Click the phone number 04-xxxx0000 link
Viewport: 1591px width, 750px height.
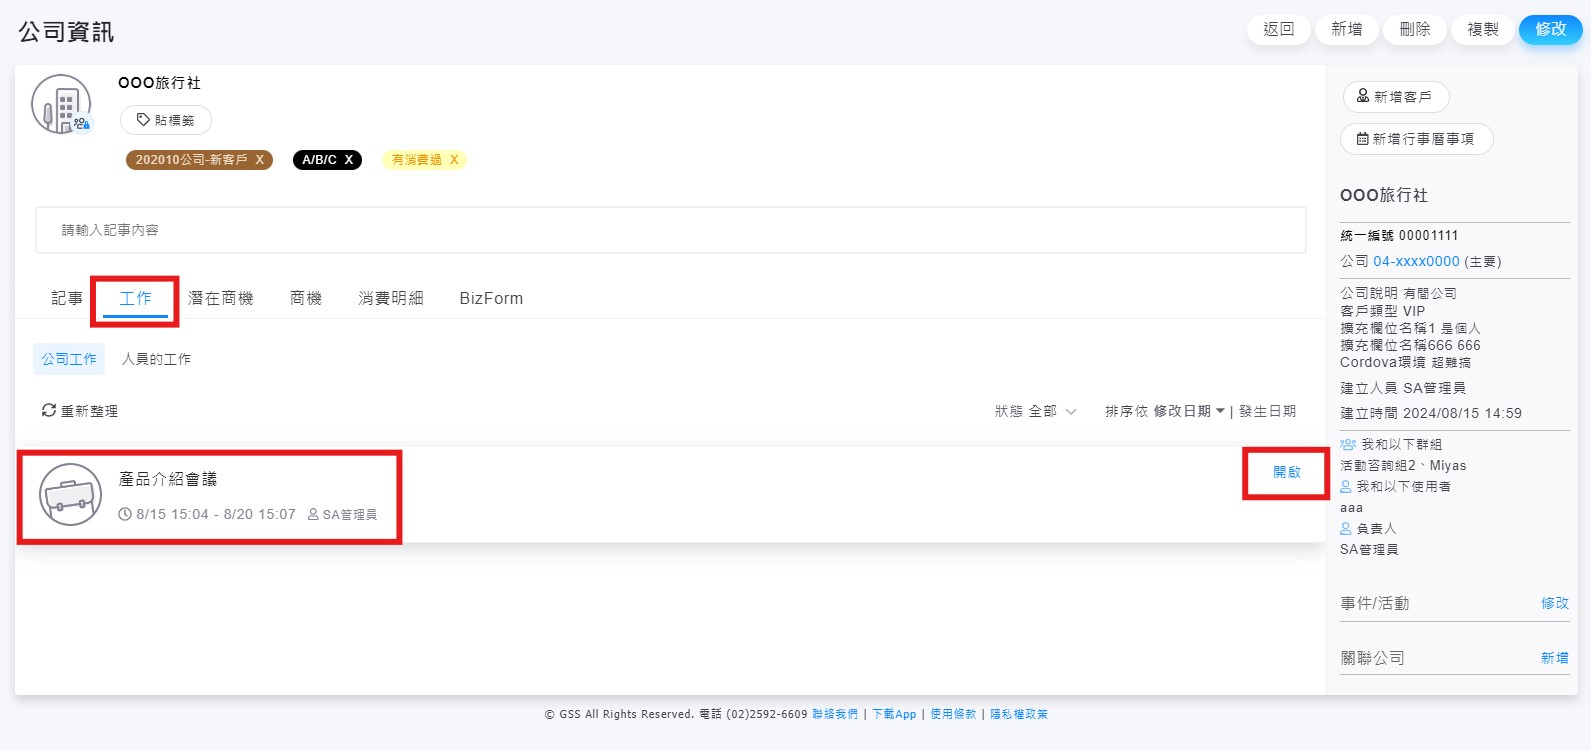pos(1416,261)
